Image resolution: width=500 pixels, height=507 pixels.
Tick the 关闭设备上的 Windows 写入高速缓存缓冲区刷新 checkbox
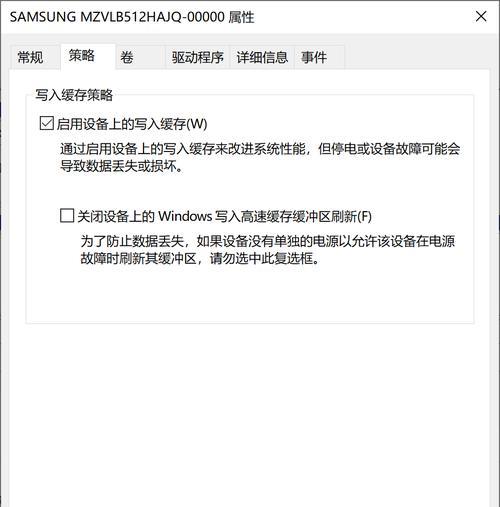pos(67,215)
